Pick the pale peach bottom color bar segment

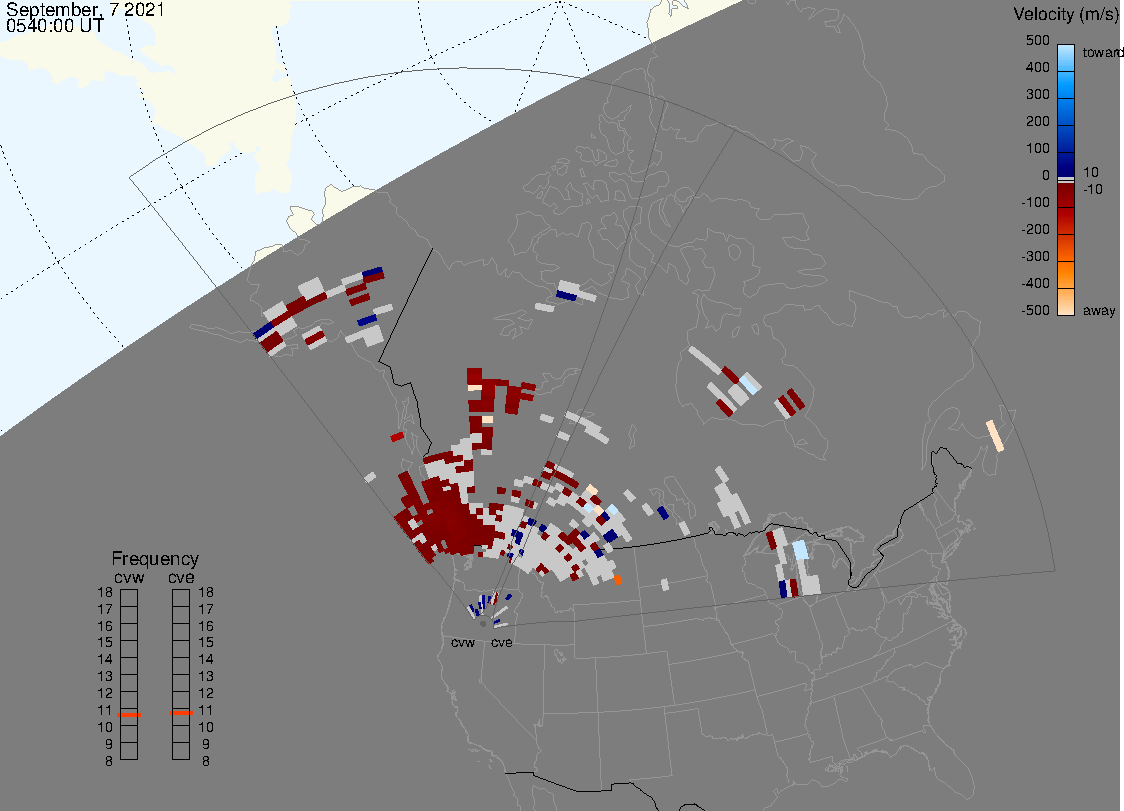1066,302
